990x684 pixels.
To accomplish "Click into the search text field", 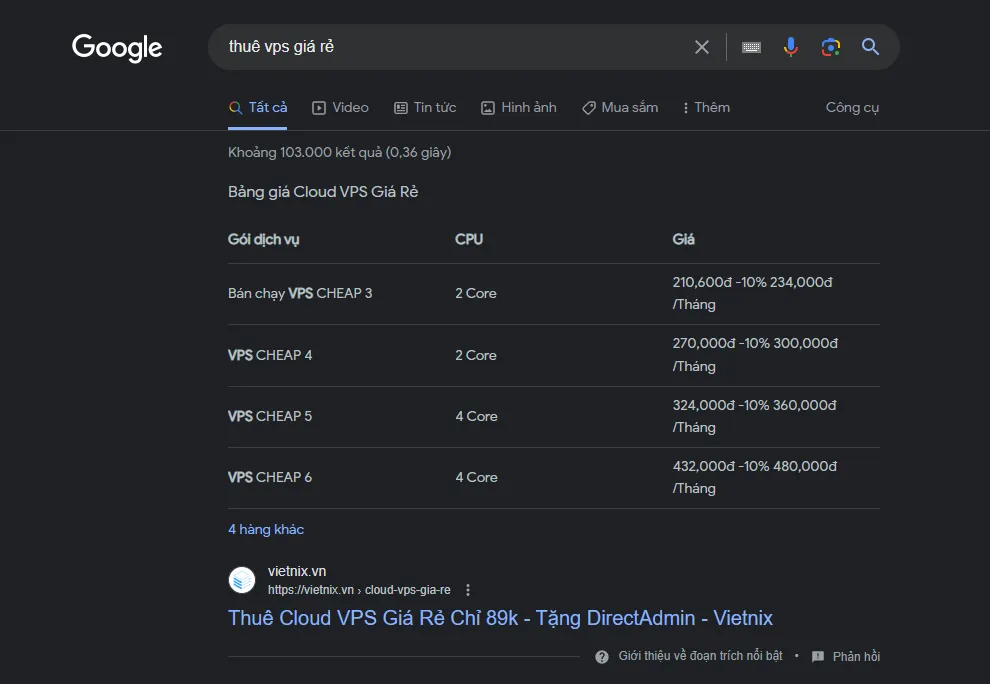I will click(x=450, y=47).
